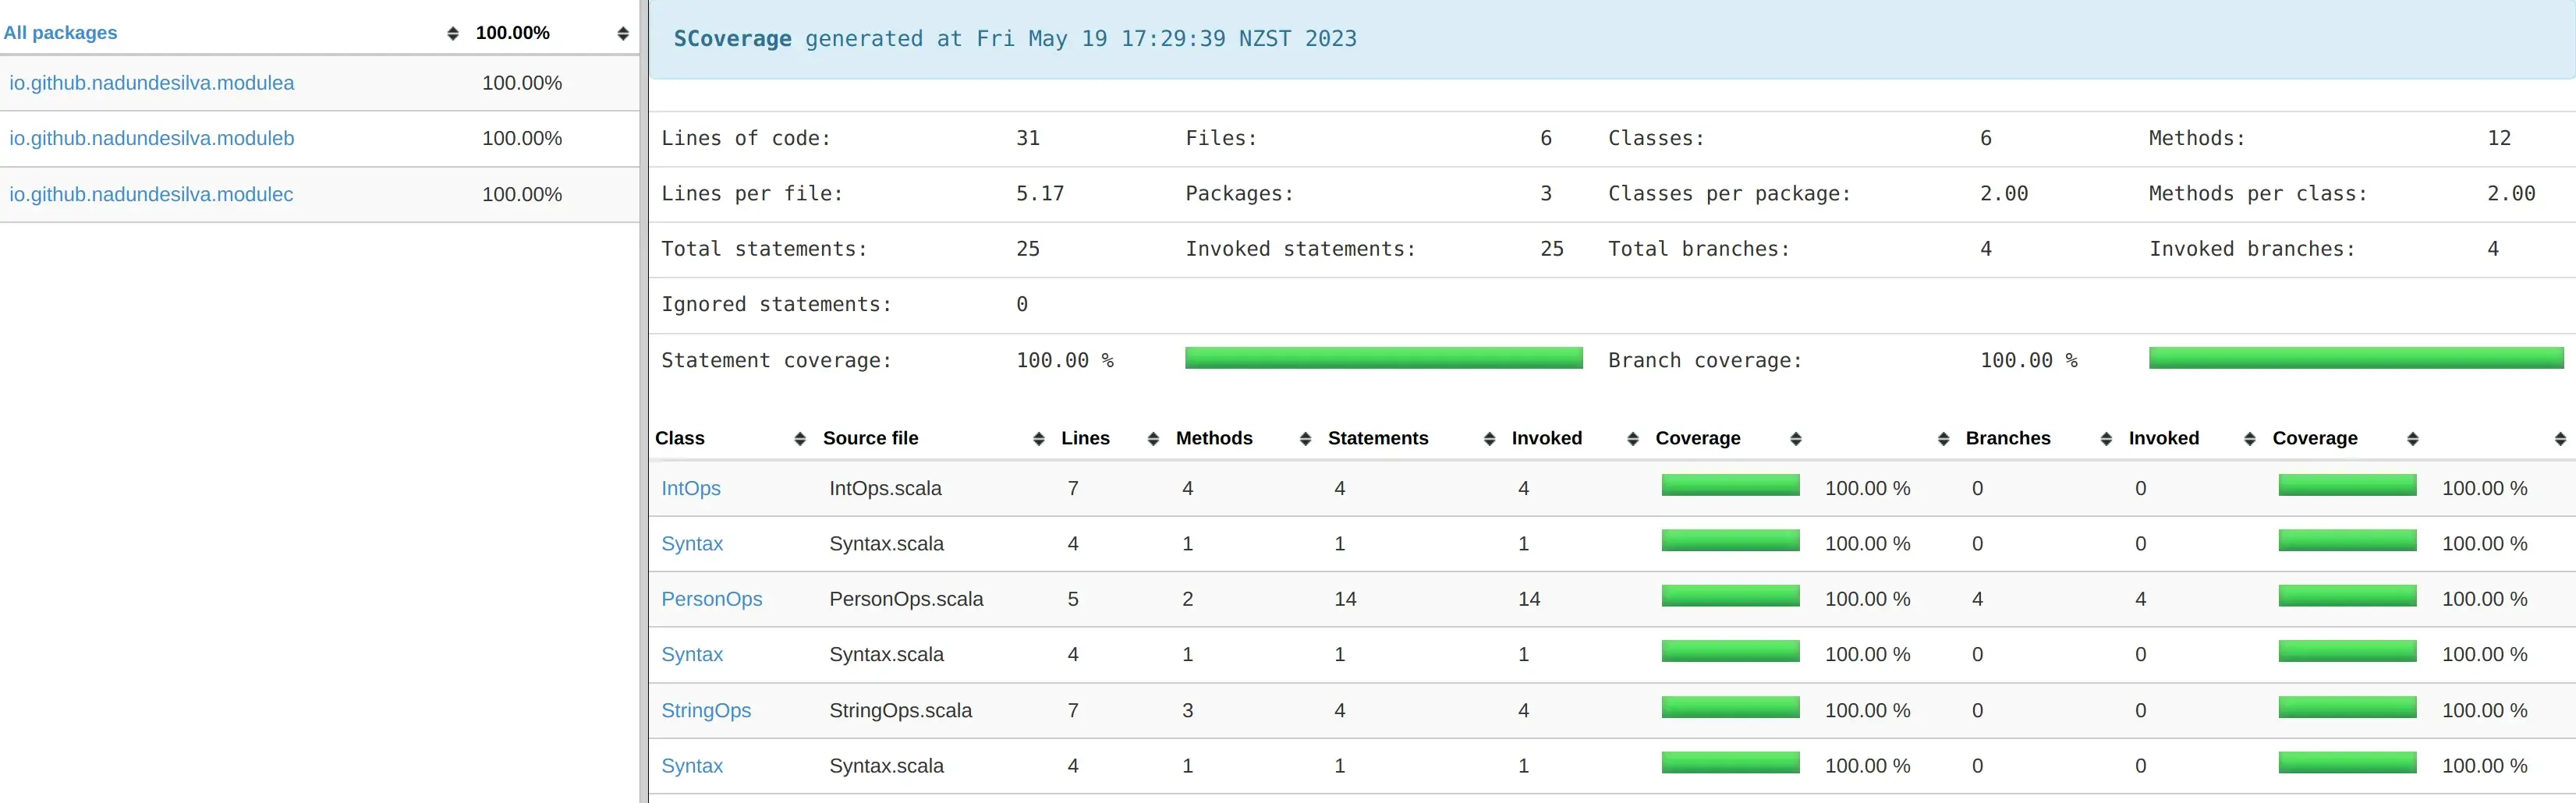Click the Classes per package label
2576x803 pixels.
(1729, 194)
